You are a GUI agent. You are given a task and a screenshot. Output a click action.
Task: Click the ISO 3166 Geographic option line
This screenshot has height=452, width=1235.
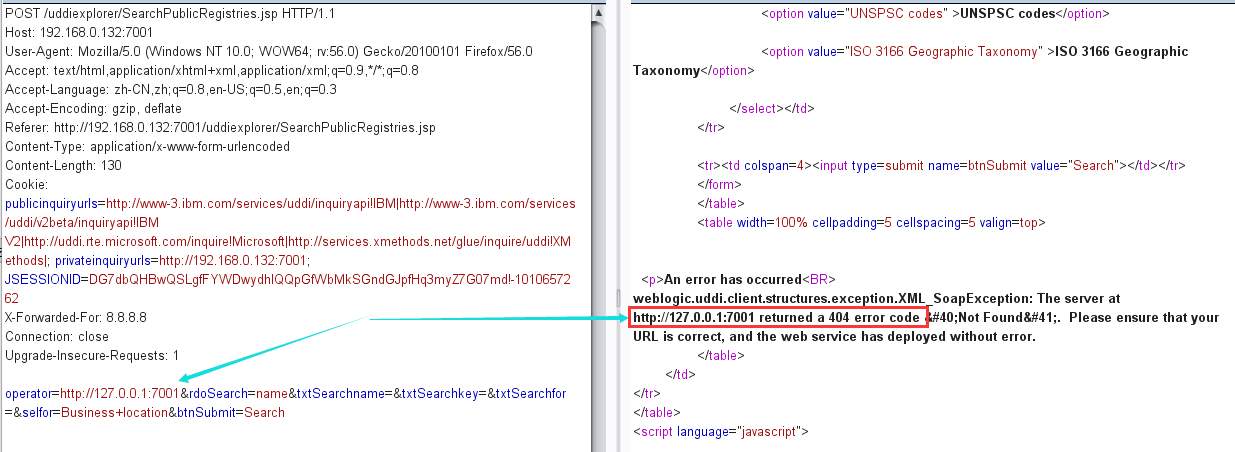tap(975, 51)
